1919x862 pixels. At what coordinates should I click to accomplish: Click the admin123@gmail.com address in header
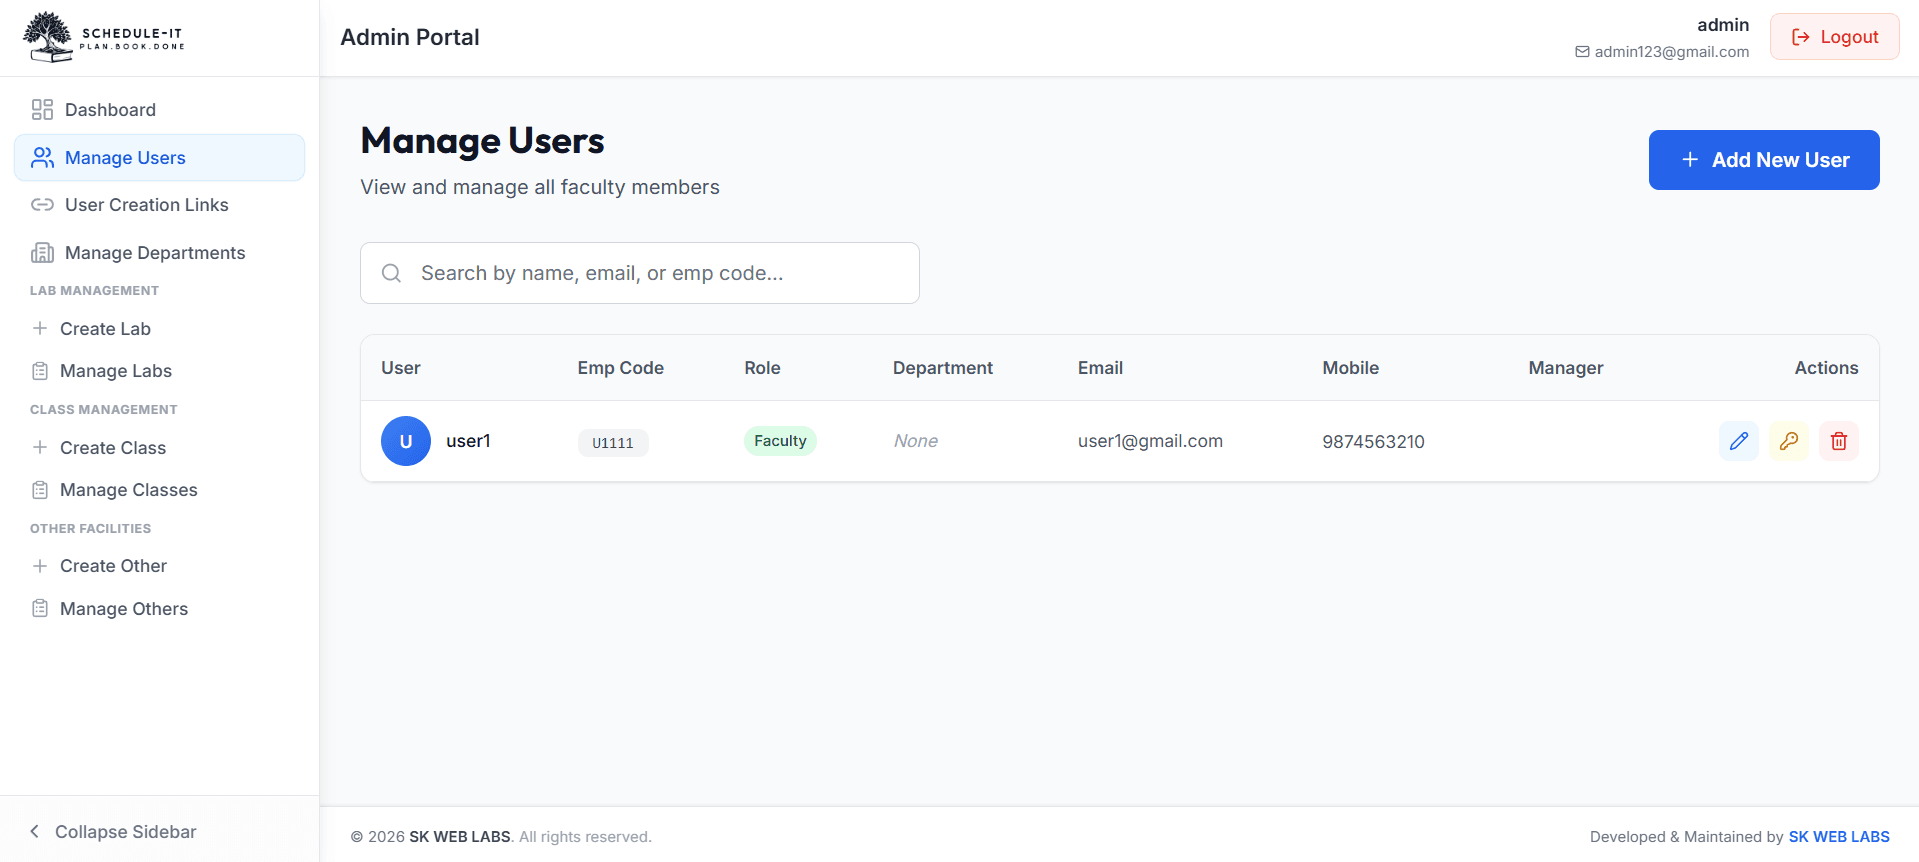coord(1671,52)
